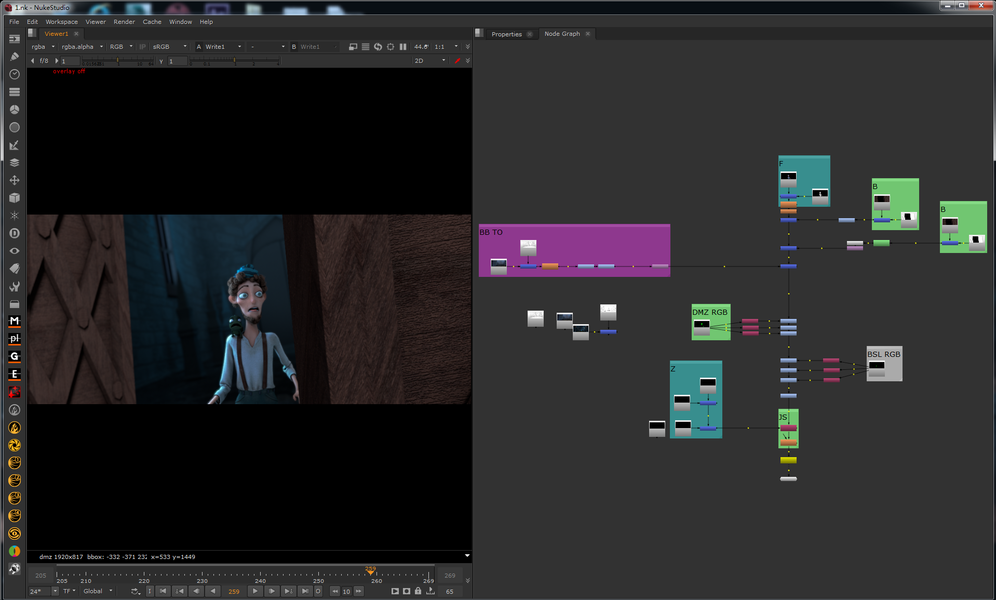Open the Channel nodes toolbar menu

coord(14,92)
